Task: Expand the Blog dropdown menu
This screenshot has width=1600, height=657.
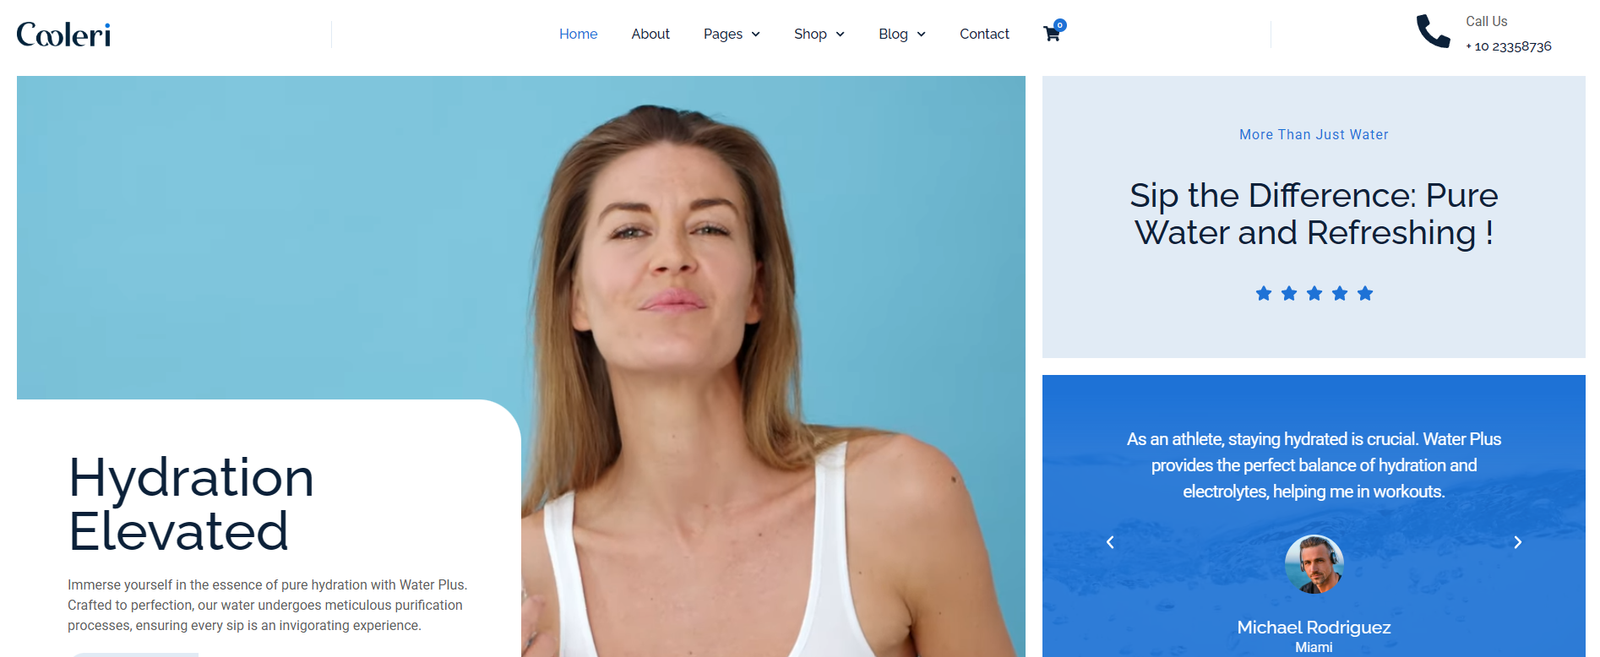Action: [x=902, y=34]
